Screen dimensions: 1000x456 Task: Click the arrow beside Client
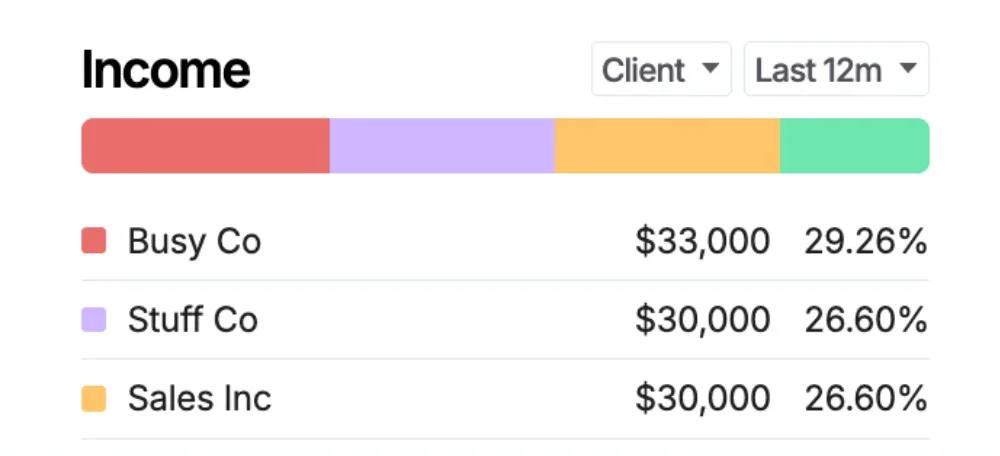710,68
